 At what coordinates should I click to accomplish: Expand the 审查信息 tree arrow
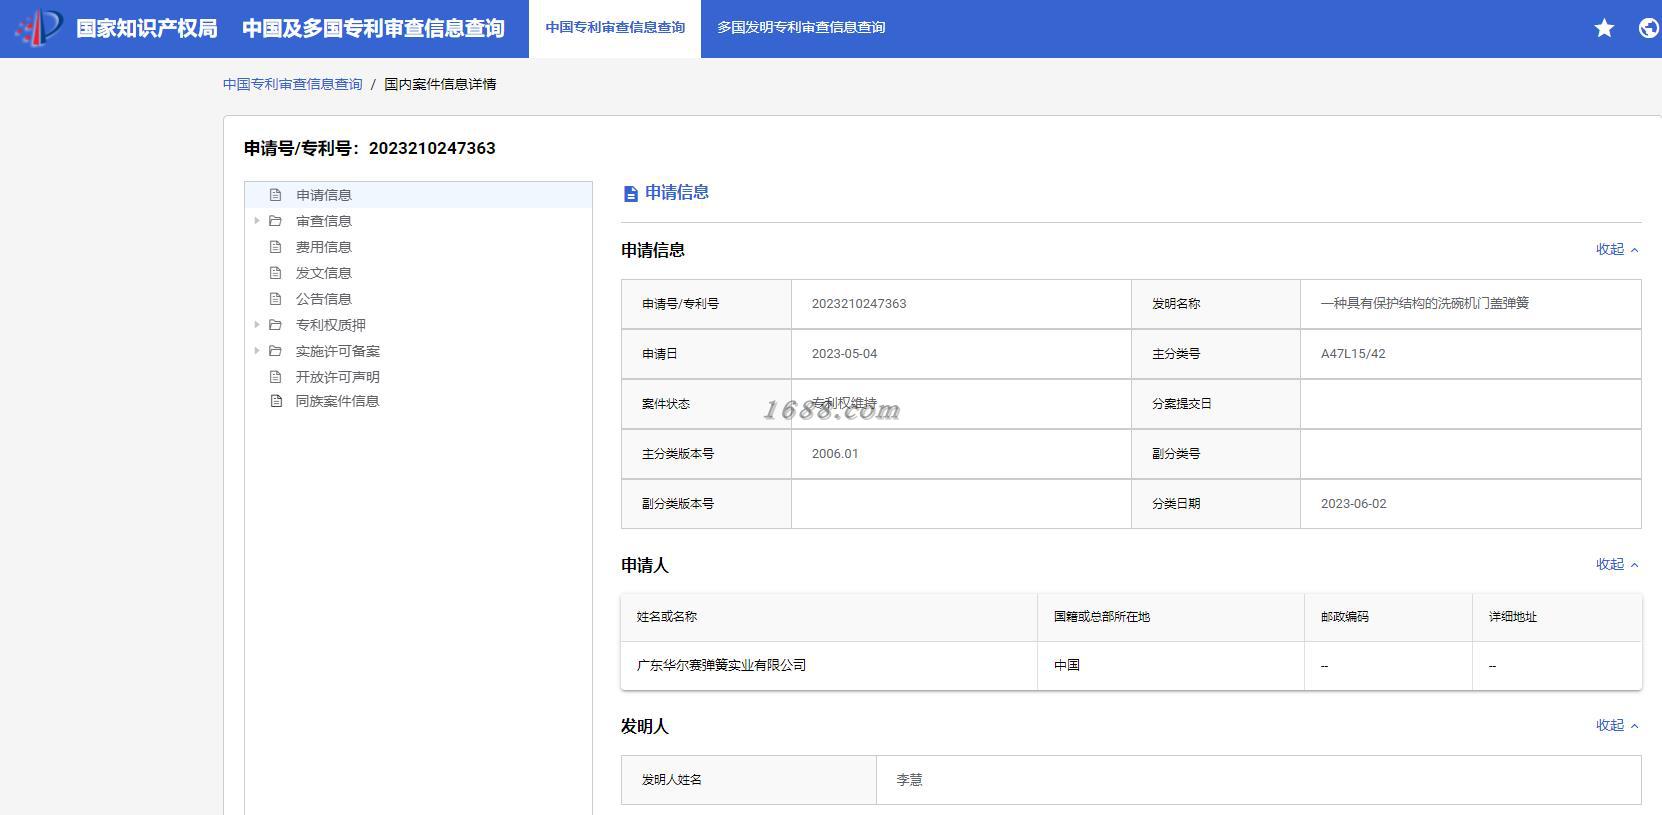(x=257, y=221)
